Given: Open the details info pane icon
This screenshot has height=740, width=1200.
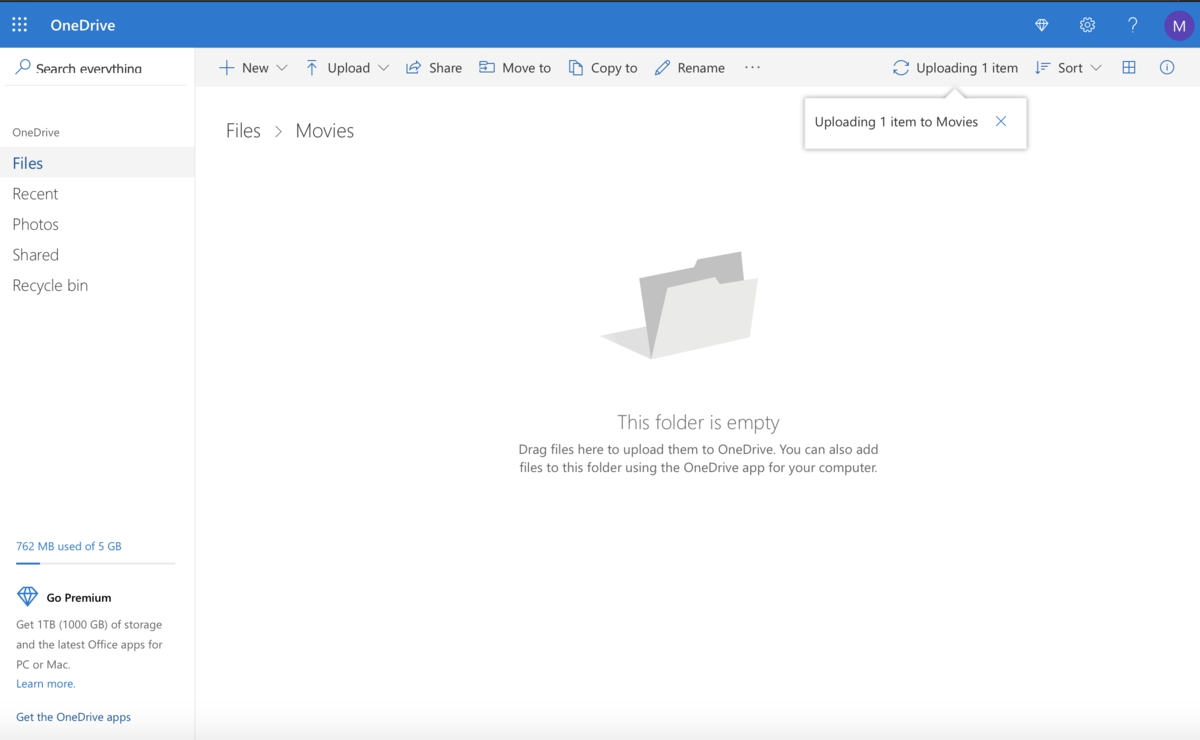Looking at the screenshot, I should 1167,68.
